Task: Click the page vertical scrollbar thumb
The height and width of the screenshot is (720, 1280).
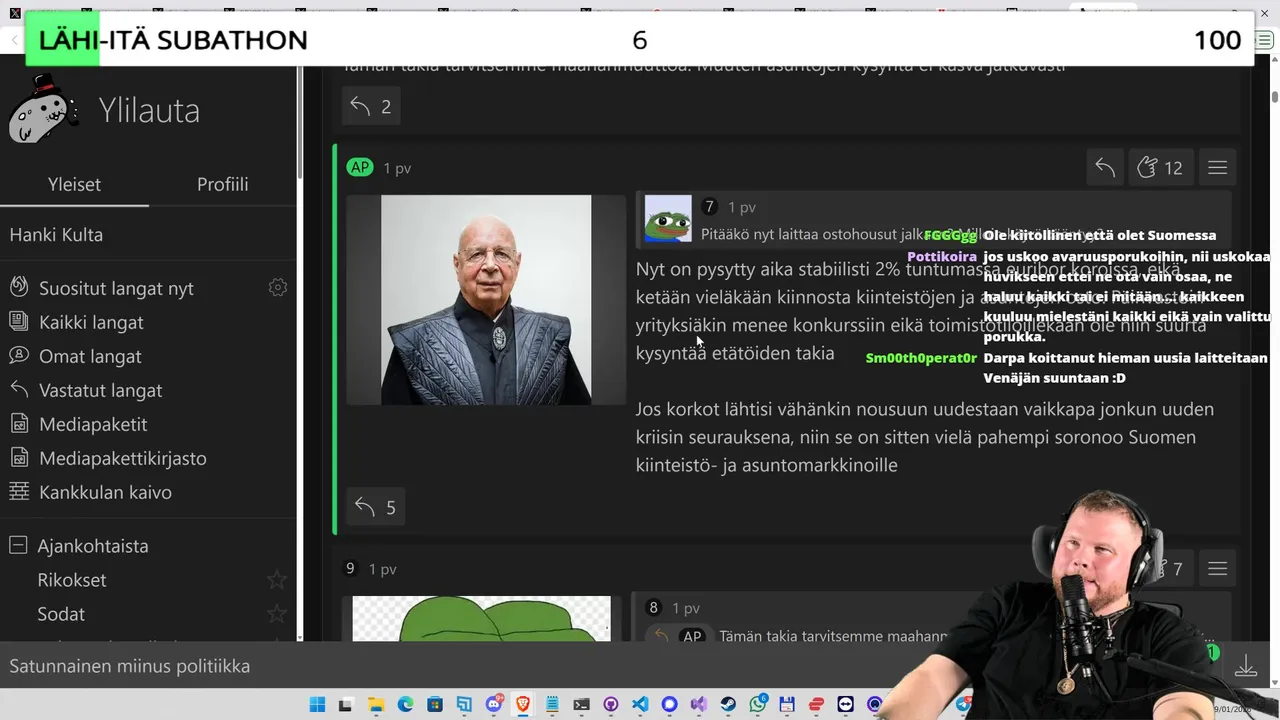Action: point(1274,97)
